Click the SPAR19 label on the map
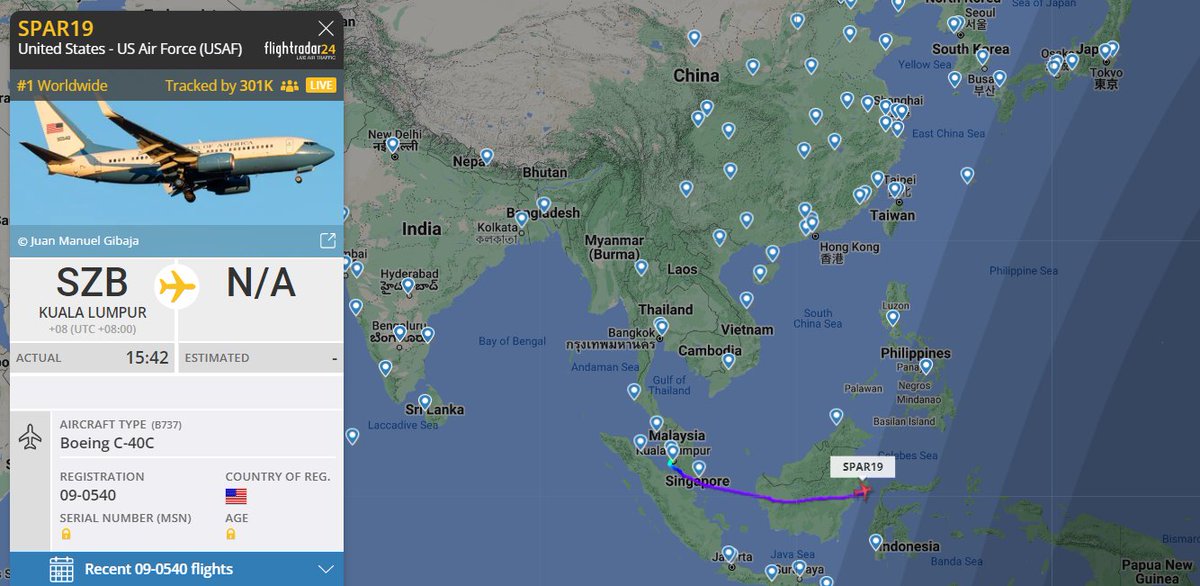 click(862, 467)
